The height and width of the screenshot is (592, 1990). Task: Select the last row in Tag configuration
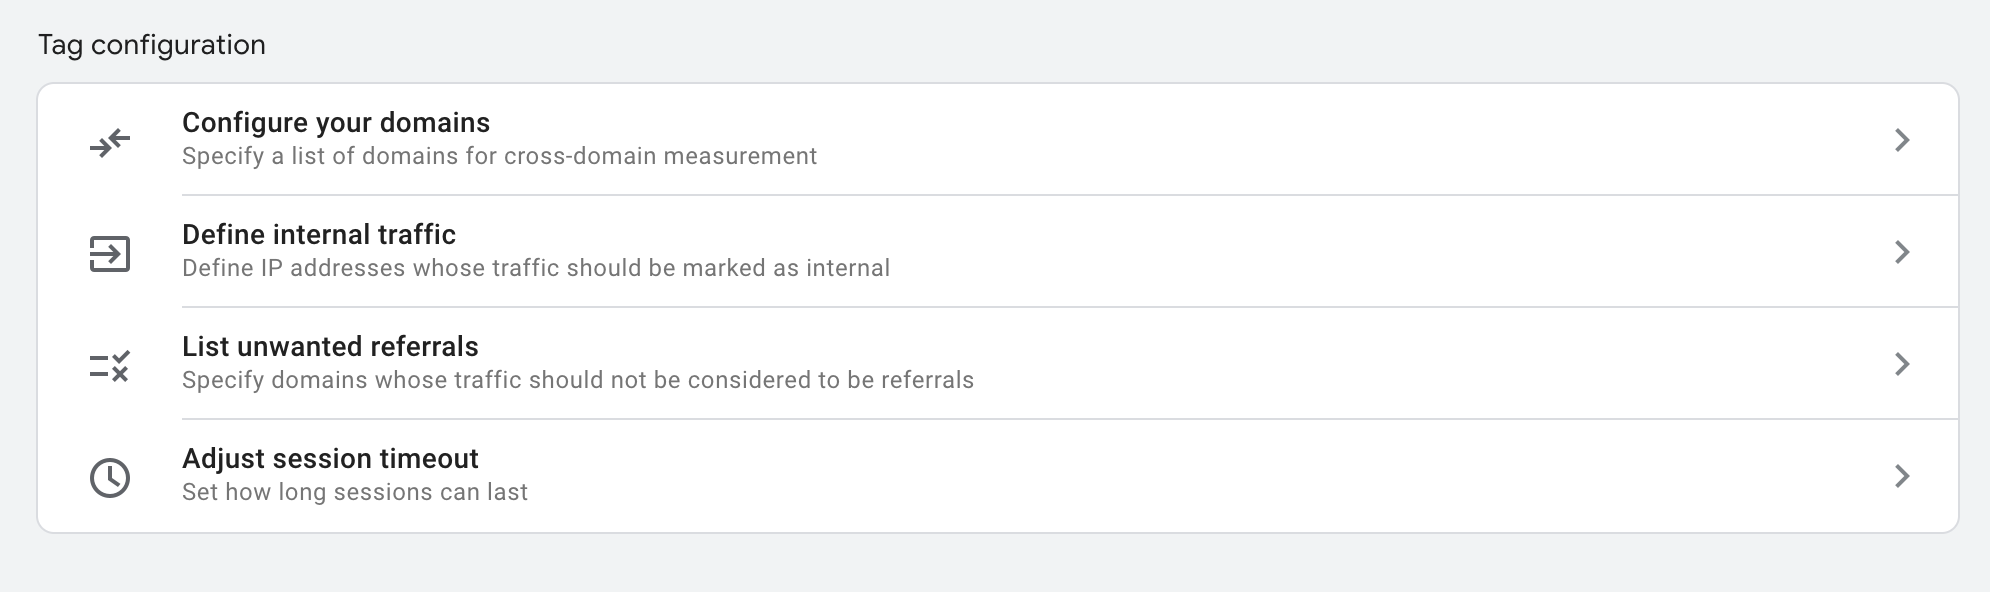pyautogui.click(x=998, y=476)
